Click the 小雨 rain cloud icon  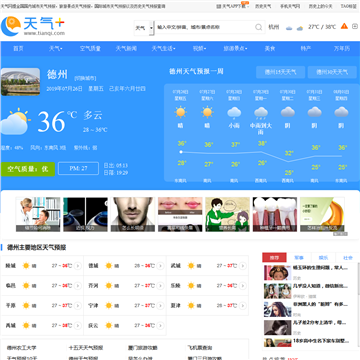pyautogui.click(x=234, y=113)
